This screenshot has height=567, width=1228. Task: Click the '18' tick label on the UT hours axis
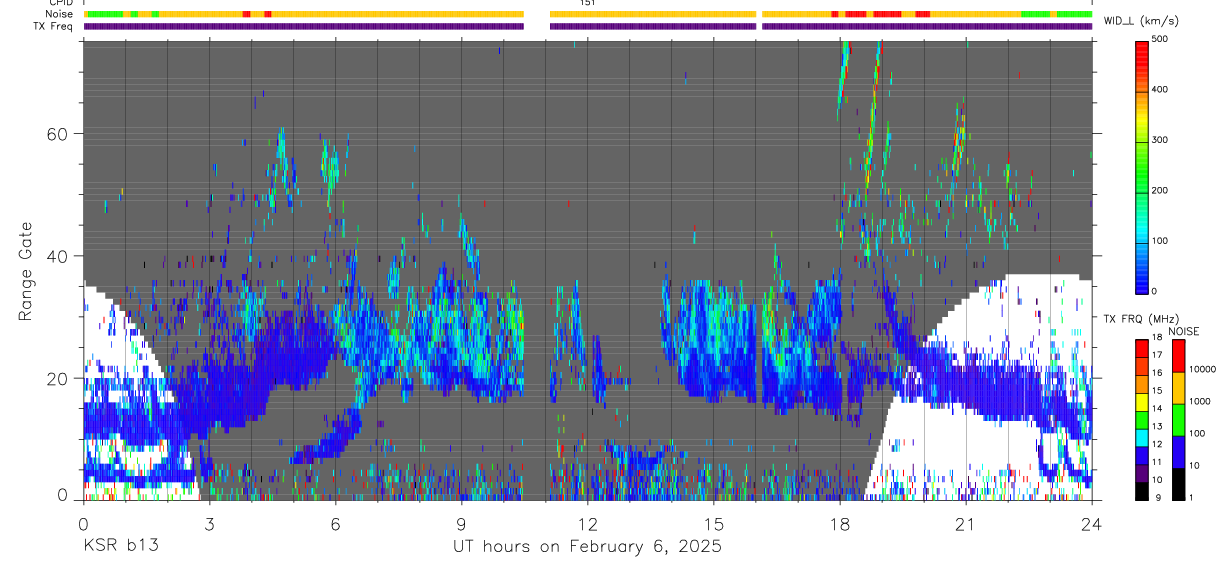tap(840, 524)
